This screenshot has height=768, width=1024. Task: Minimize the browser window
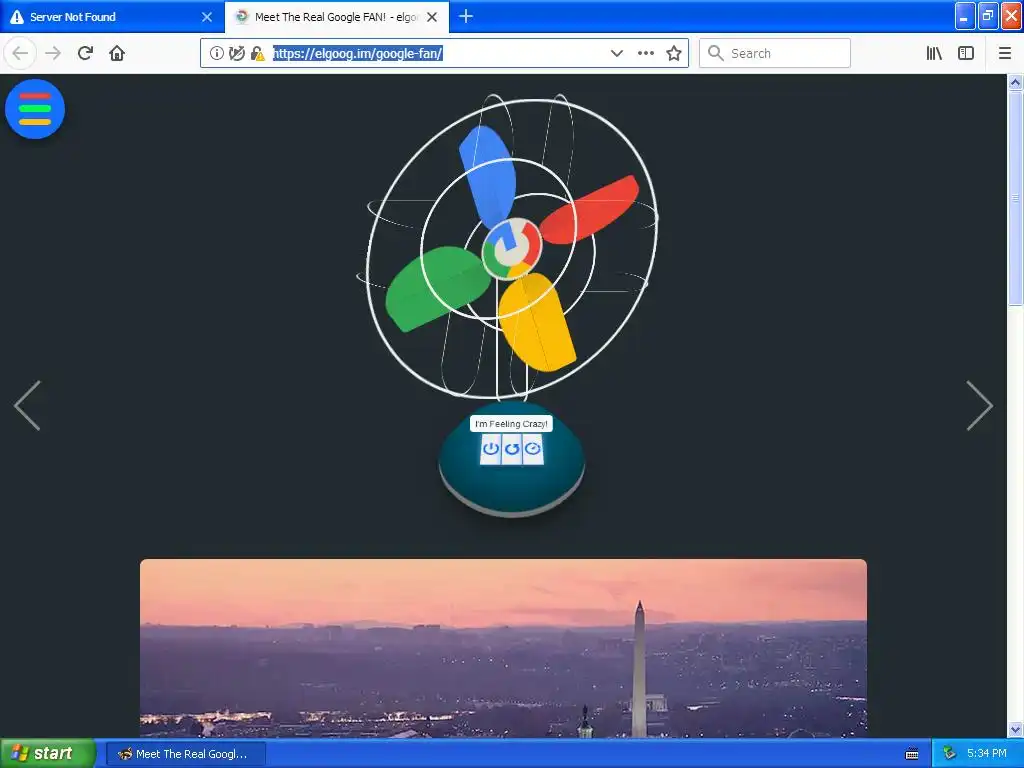(x=965, y=16)
